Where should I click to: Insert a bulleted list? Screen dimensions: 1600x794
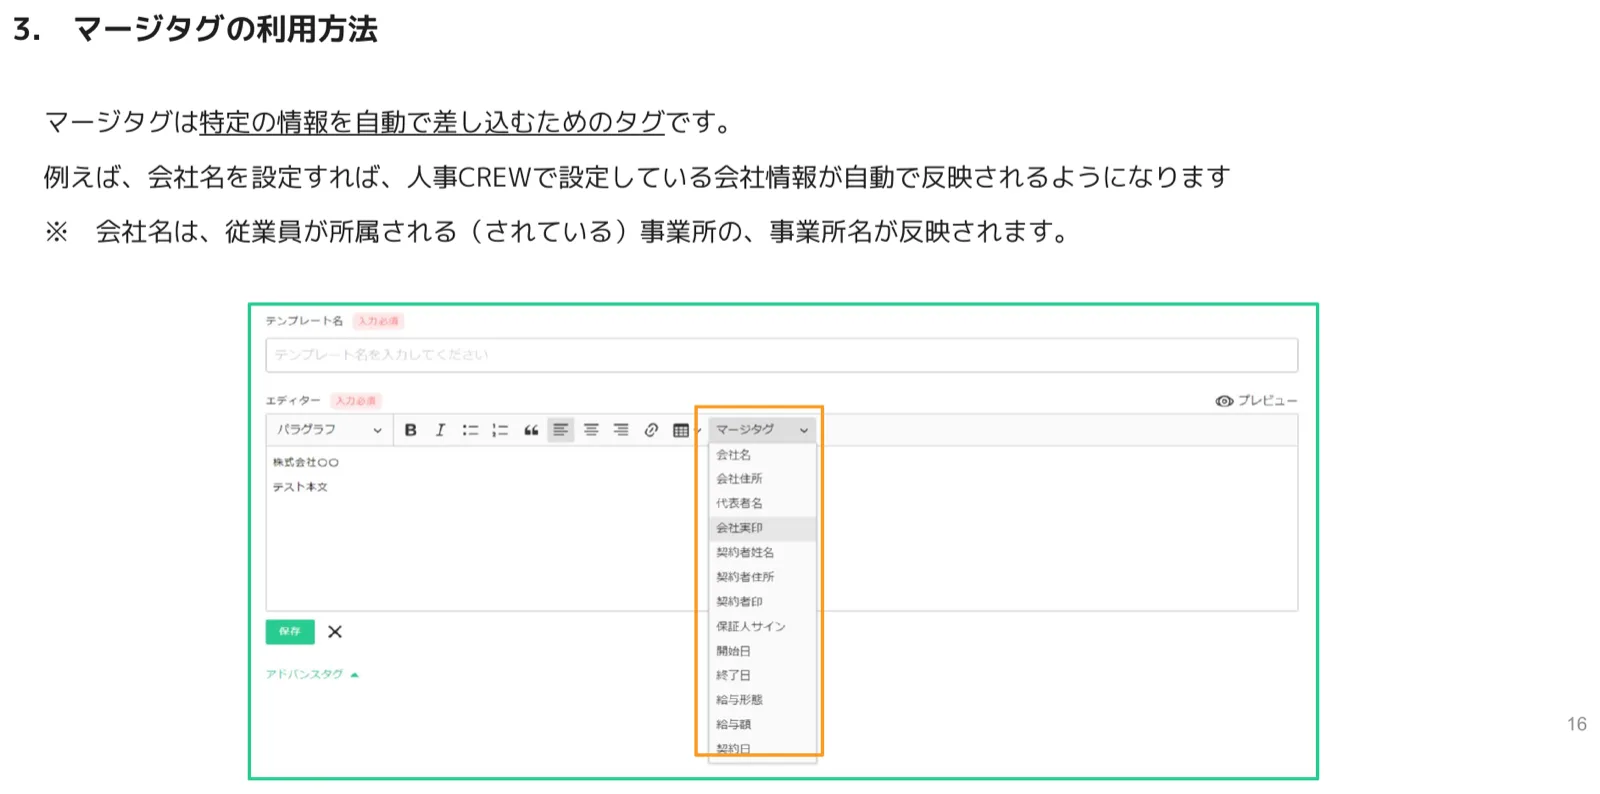[x=470, y=430]
